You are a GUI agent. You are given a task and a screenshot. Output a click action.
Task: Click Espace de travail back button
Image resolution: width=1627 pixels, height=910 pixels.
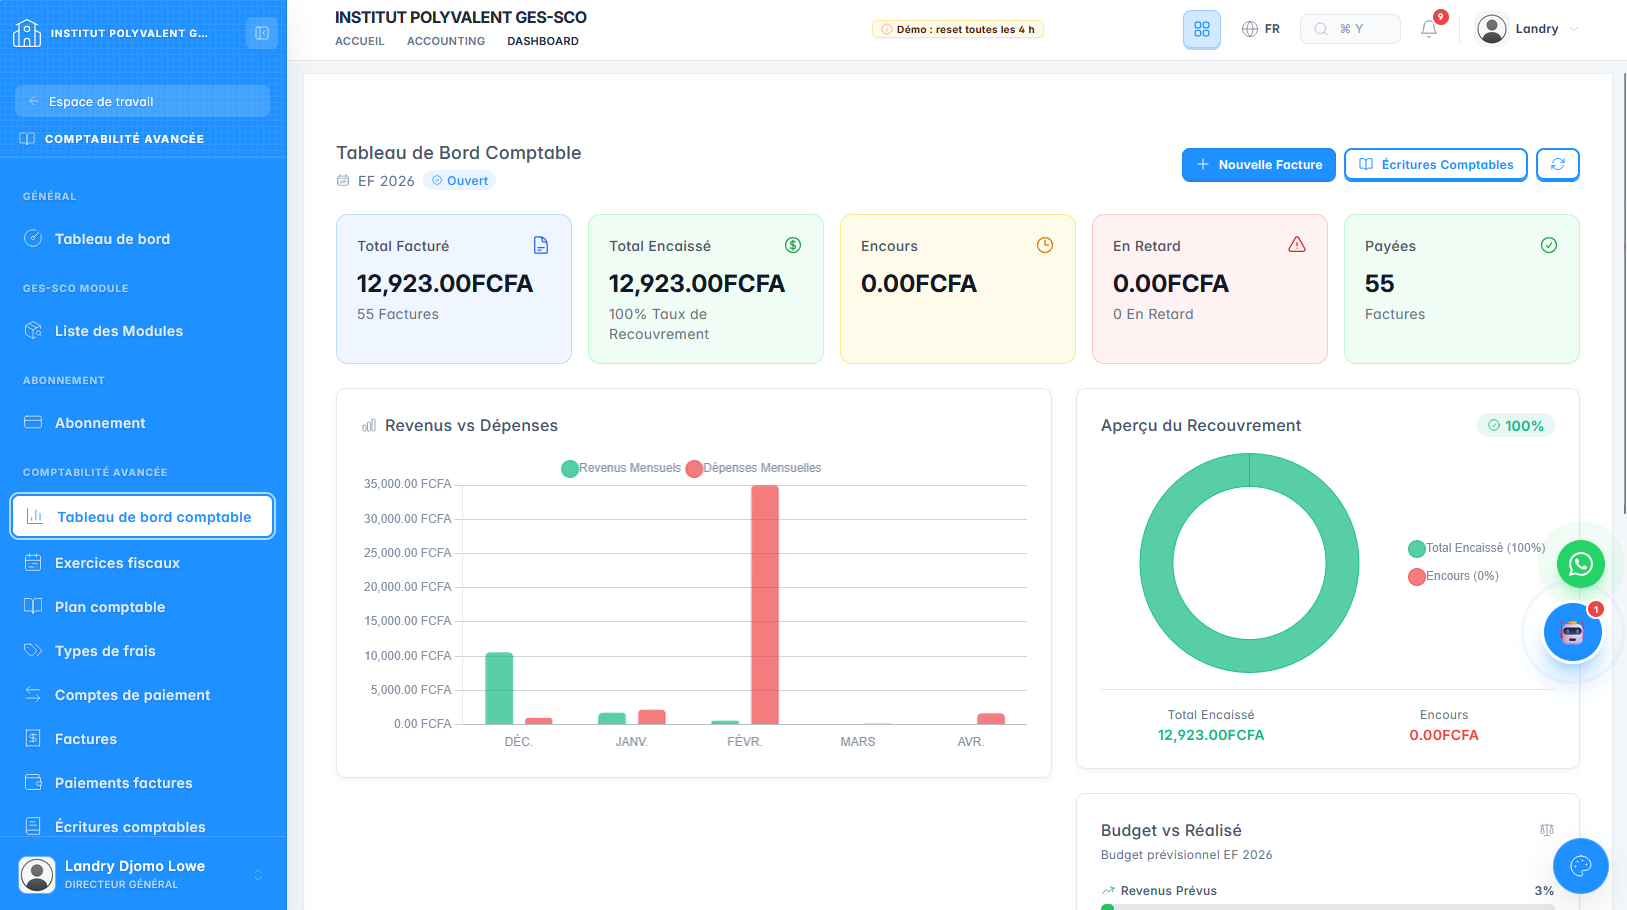143,101
